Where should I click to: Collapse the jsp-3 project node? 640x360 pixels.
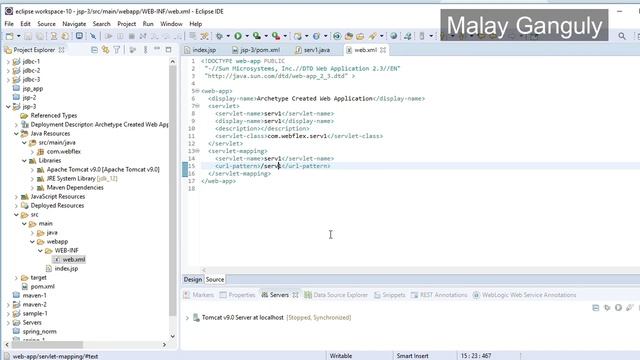click(8, 107)
